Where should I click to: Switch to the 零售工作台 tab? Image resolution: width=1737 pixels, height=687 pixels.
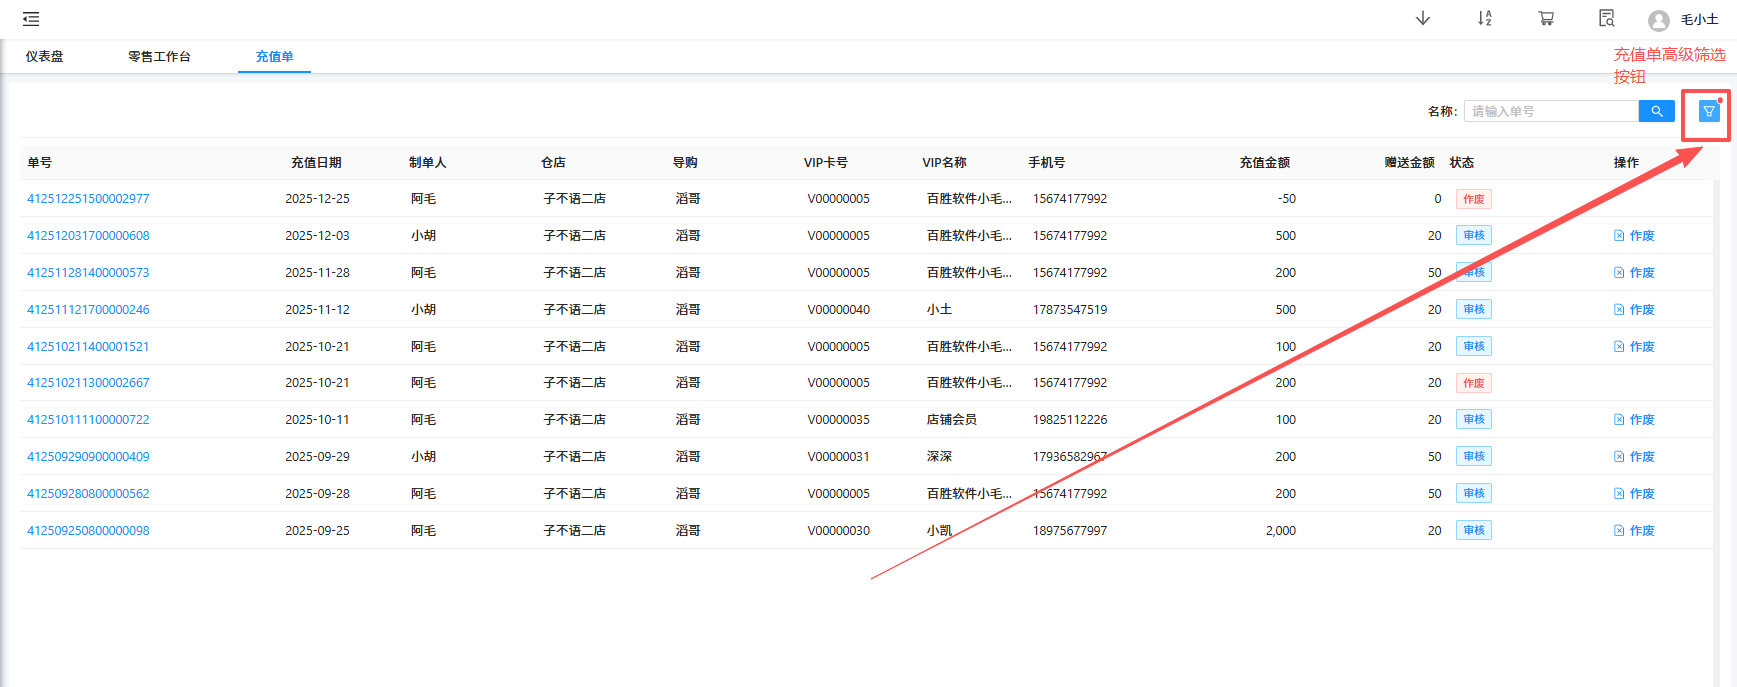point(159,56)
